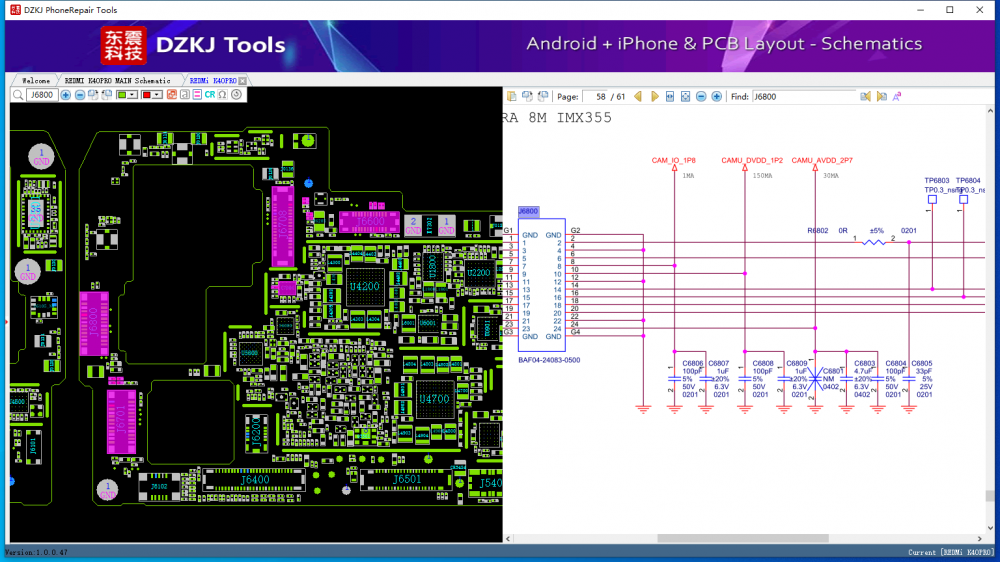This screenshot has height=562, width=1000.
Task: Switch to the Welcome tab
Action: click(36, 81)
